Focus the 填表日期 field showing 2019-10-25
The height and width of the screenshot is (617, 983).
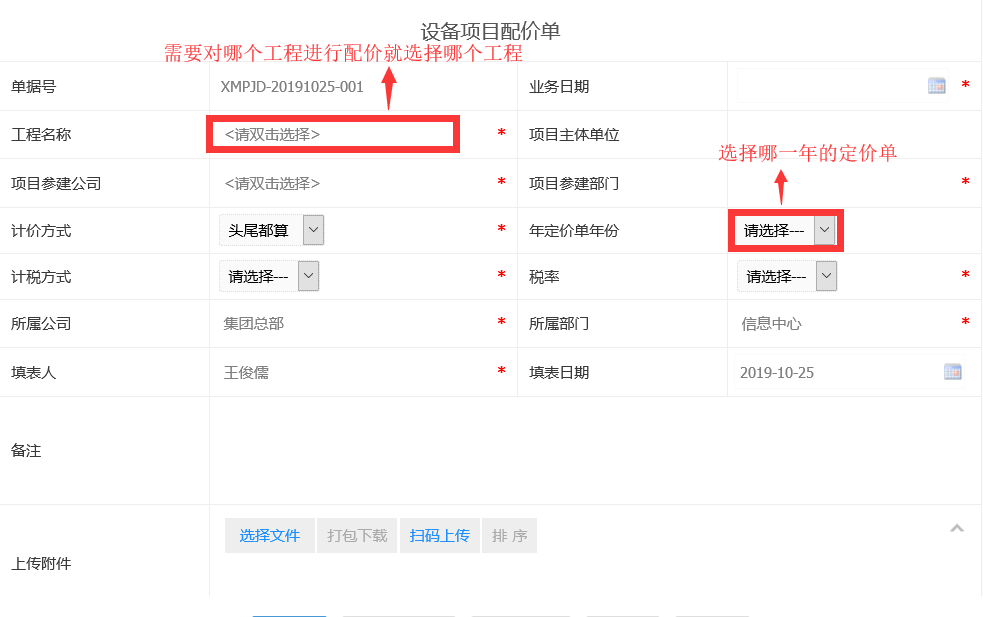[849, 372]
